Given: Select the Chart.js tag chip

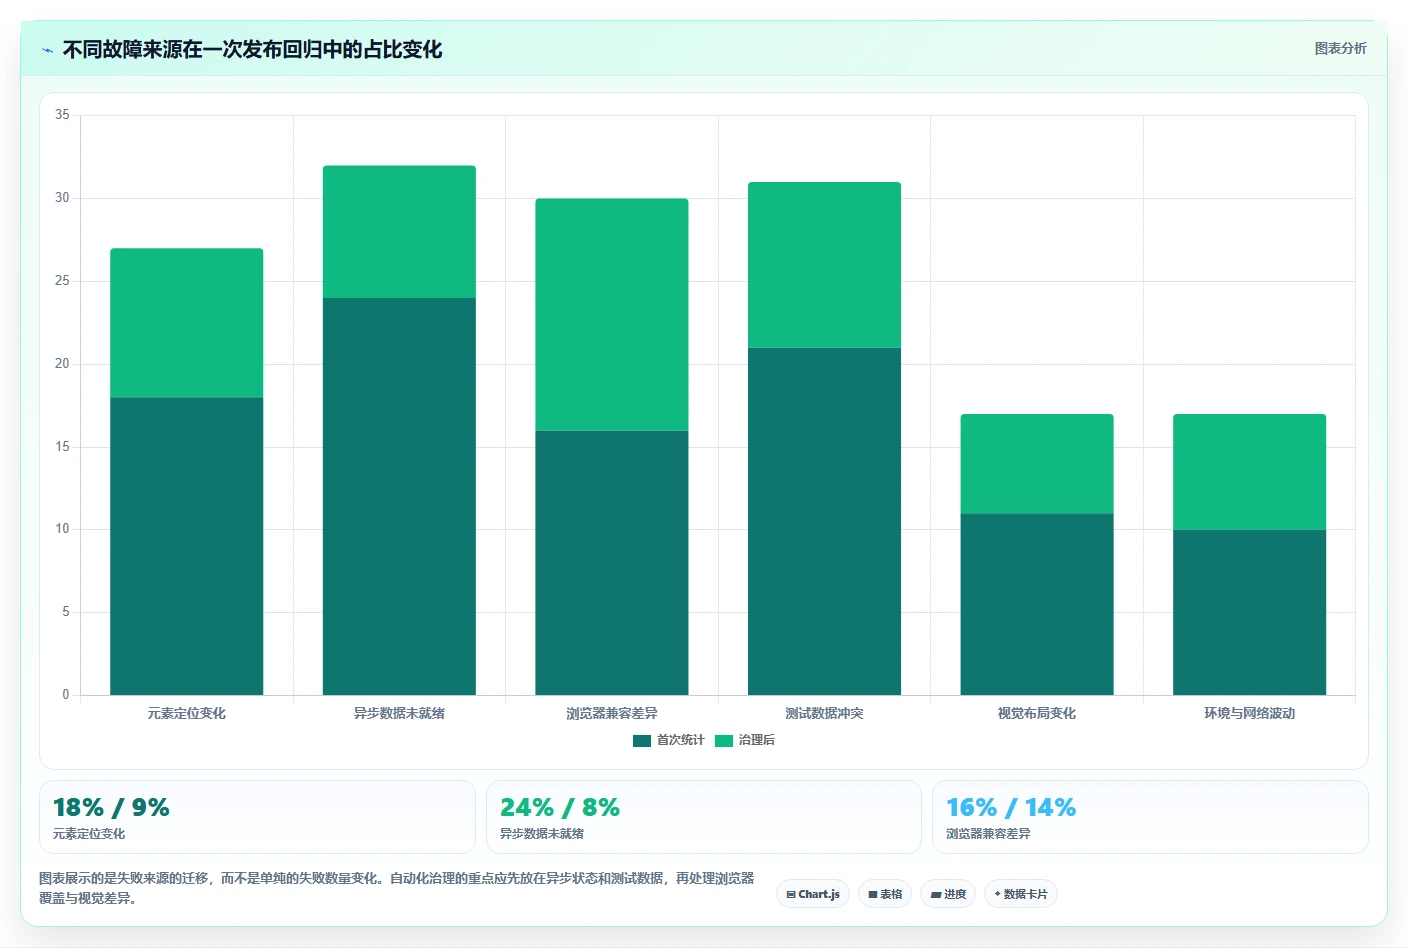Looking at the screenshot, I should click(x=813, y=894).
